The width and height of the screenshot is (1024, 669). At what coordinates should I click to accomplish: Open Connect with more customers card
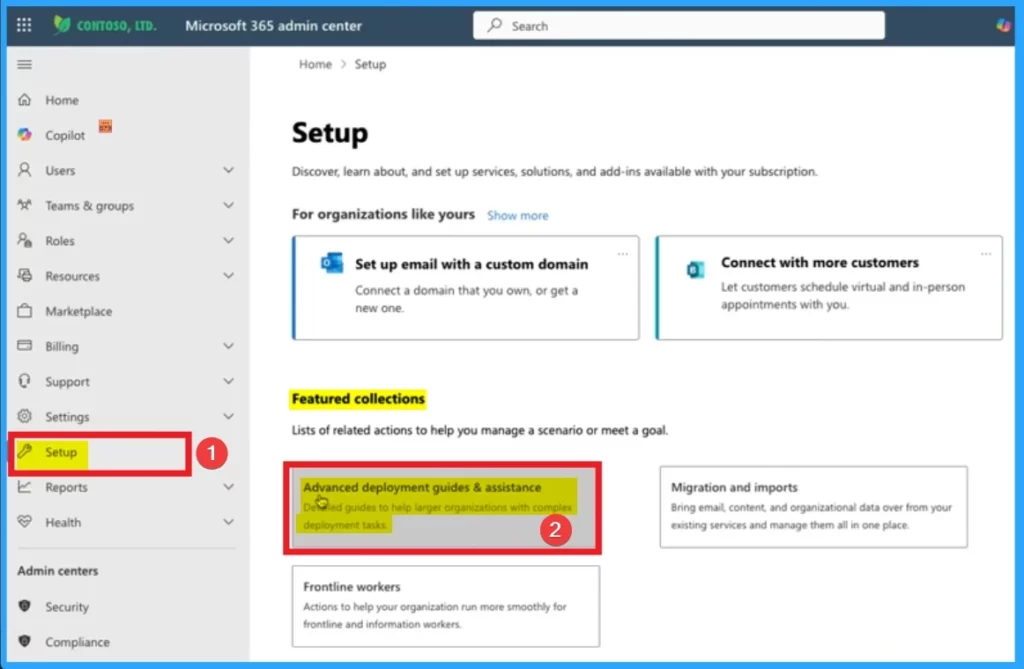point(829,287)
